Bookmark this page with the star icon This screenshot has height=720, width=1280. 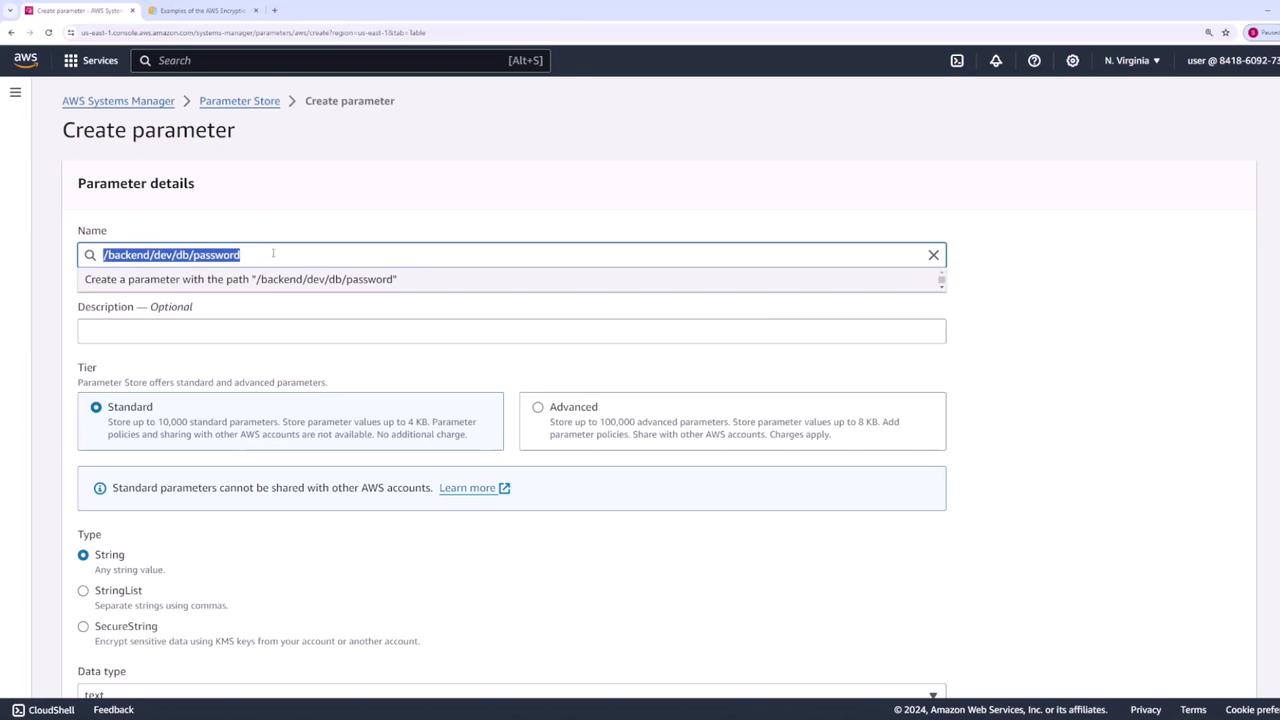point(1225,32)
